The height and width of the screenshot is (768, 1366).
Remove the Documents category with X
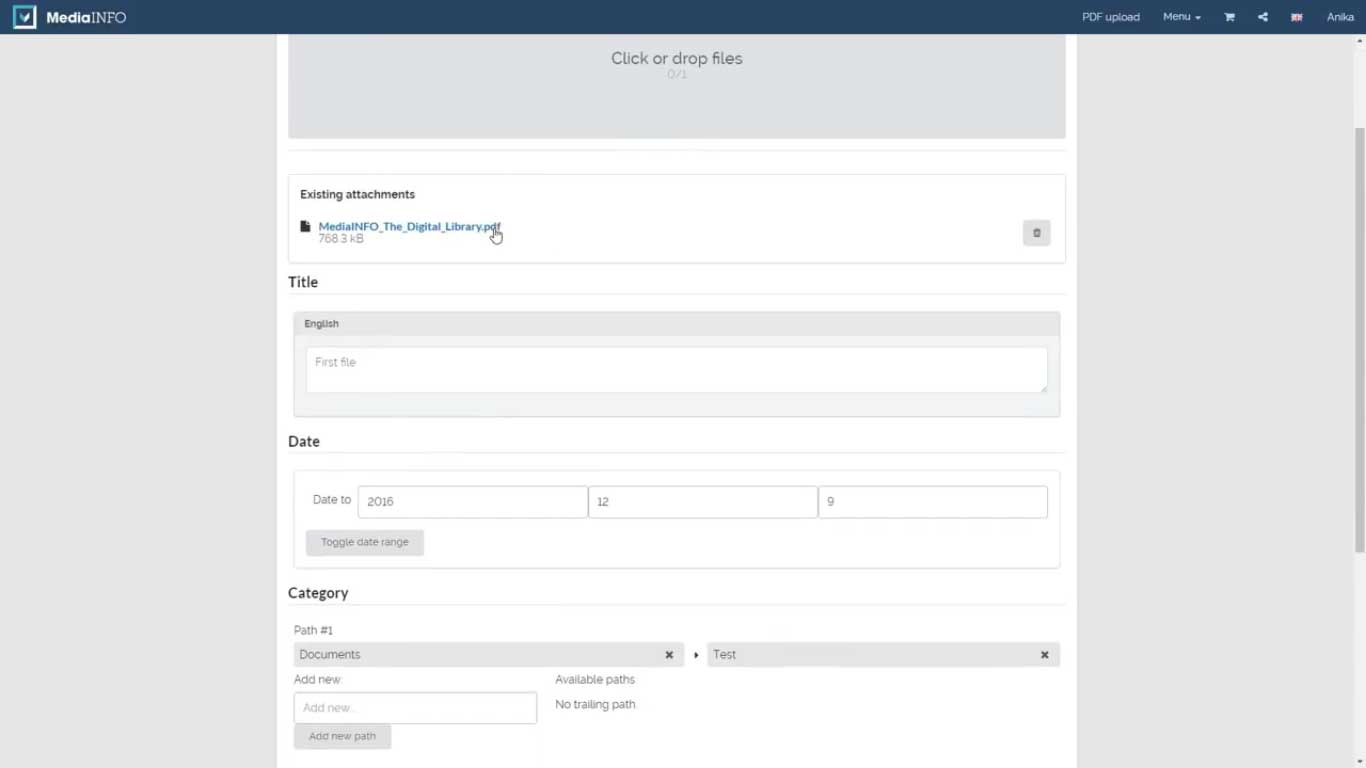[669, 655]
